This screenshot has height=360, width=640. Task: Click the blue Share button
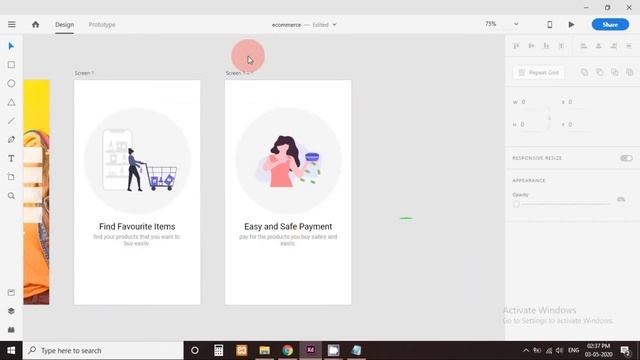pos(610,24)
